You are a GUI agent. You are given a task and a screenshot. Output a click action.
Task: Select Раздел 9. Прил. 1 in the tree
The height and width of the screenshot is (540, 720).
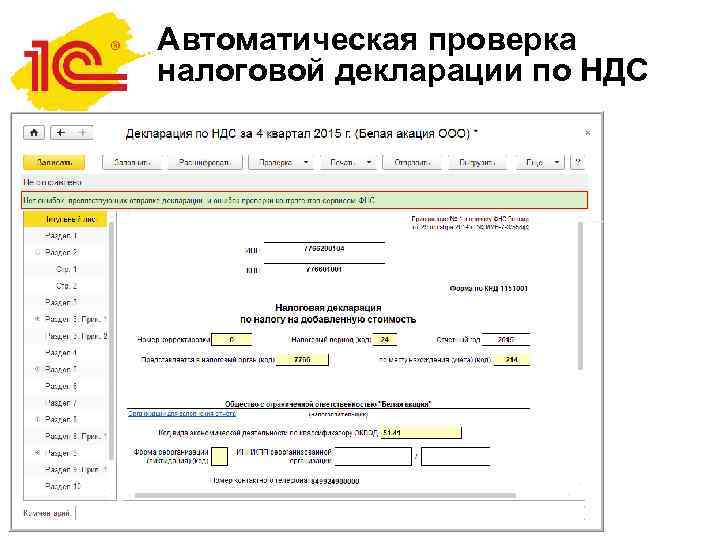[x=76, y=469]
